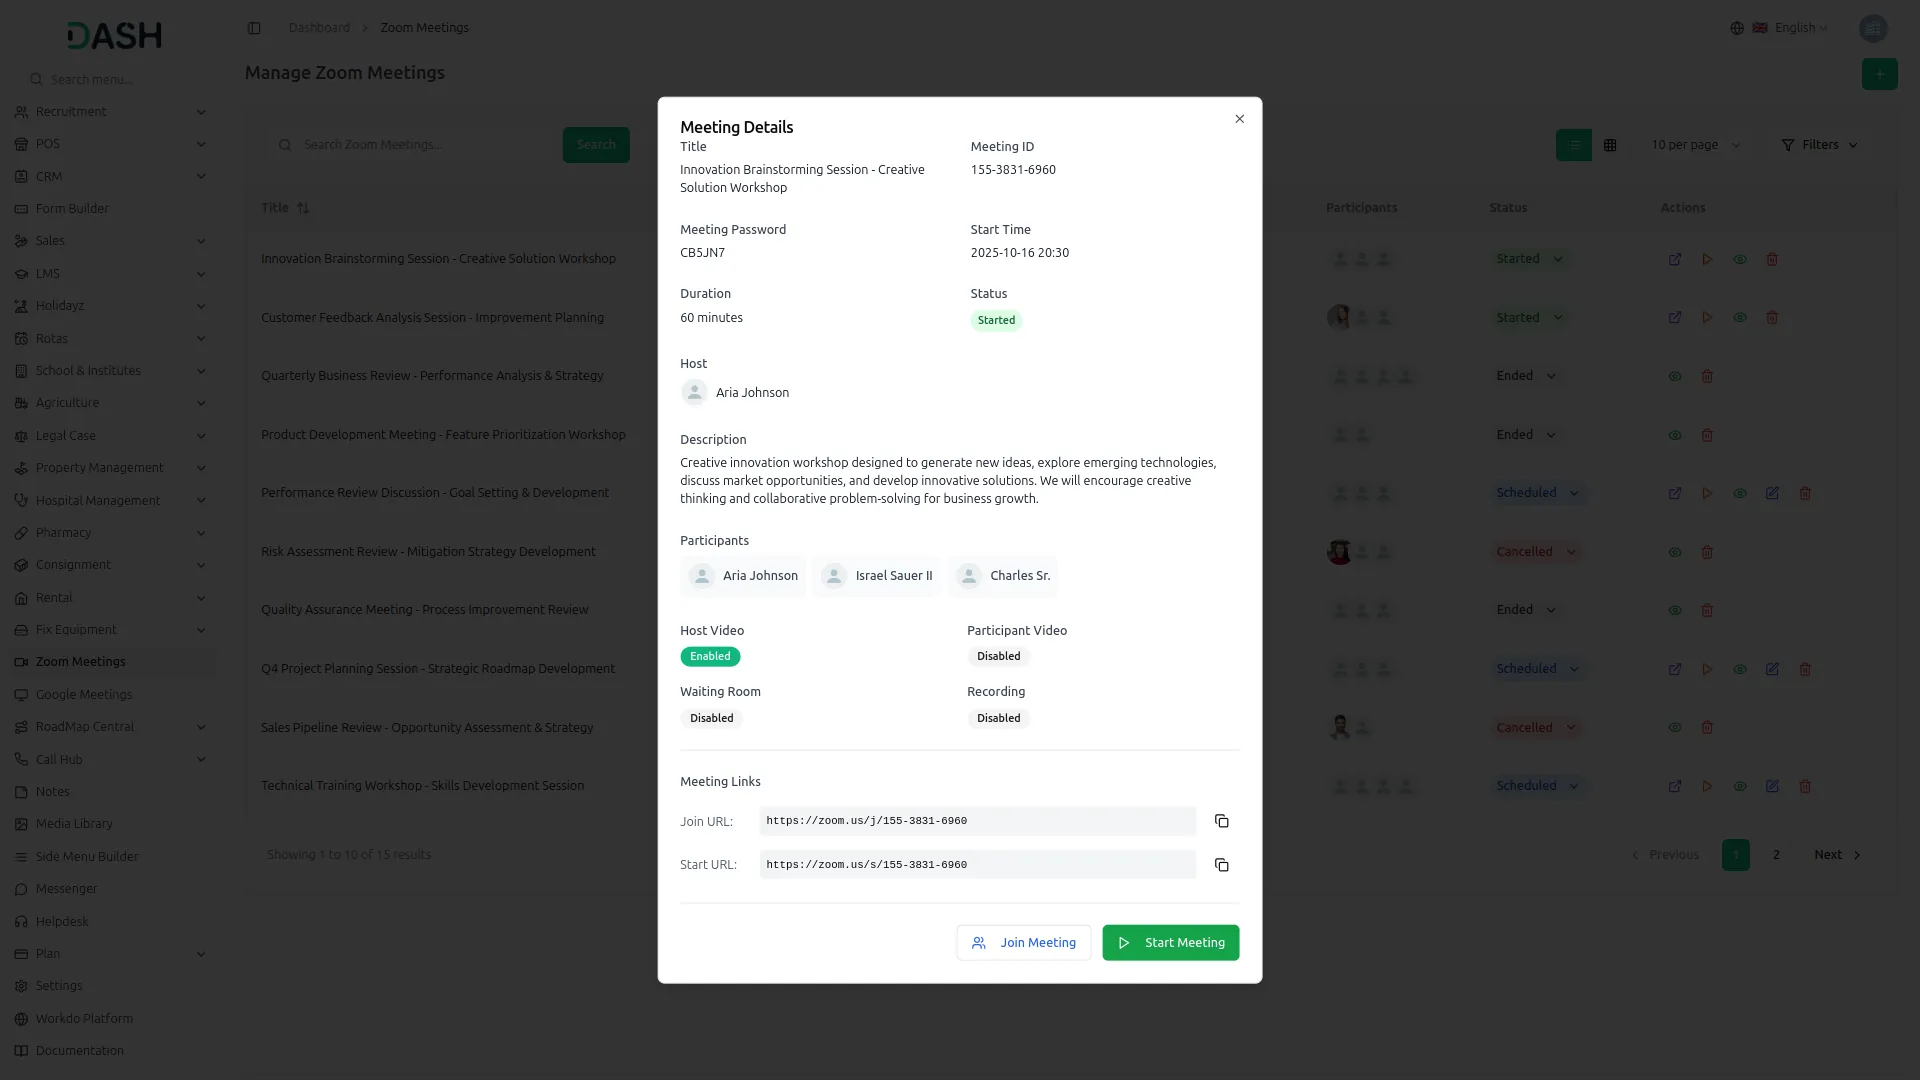The image size is (1920, 1080).
Task: Copy the Start URL link
Action: (x=1221, y=865)
